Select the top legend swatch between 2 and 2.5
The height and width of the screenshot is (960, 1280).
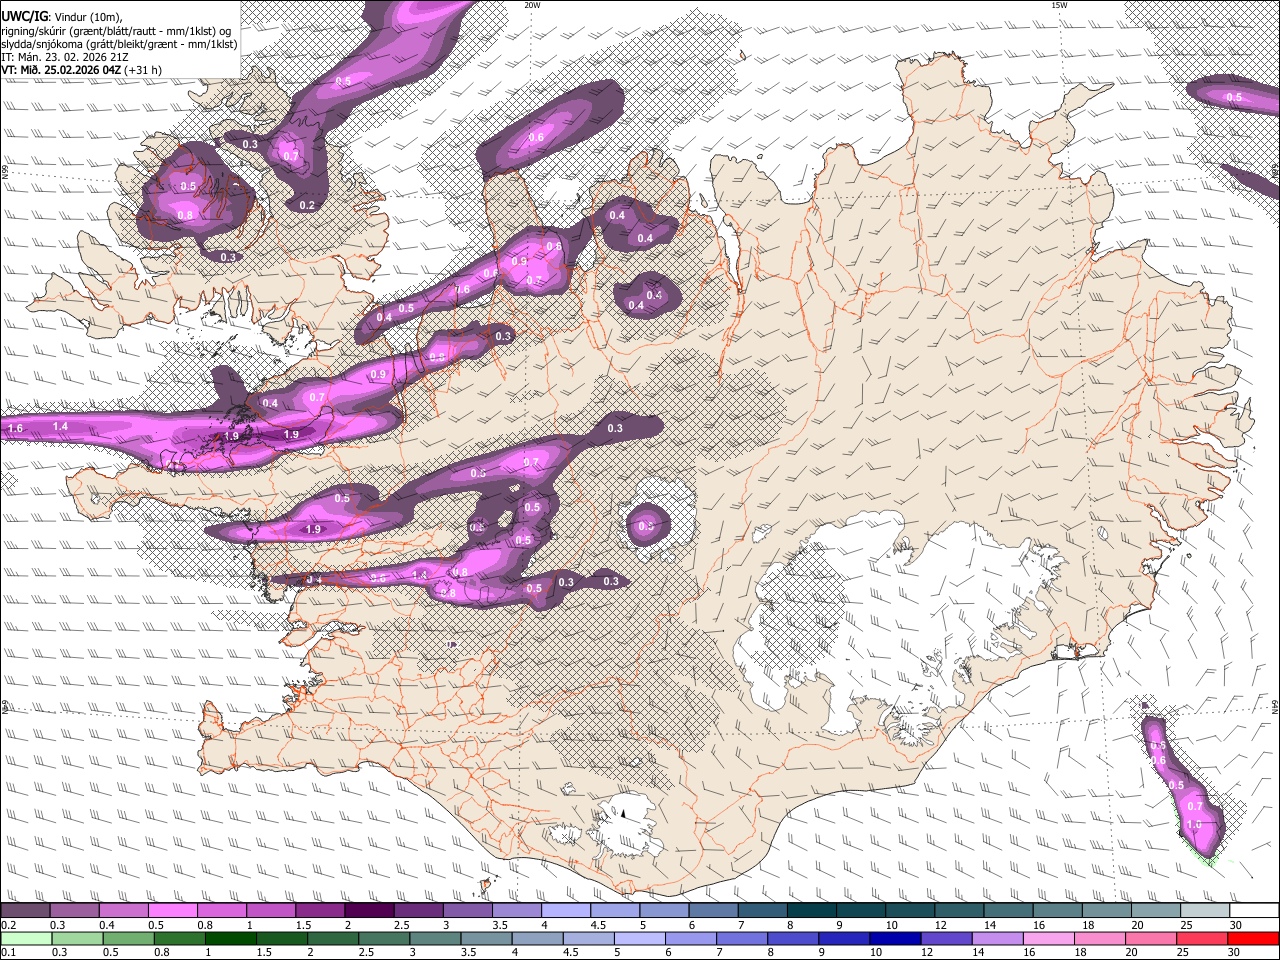pyautogui.click(x=369, y=911)
